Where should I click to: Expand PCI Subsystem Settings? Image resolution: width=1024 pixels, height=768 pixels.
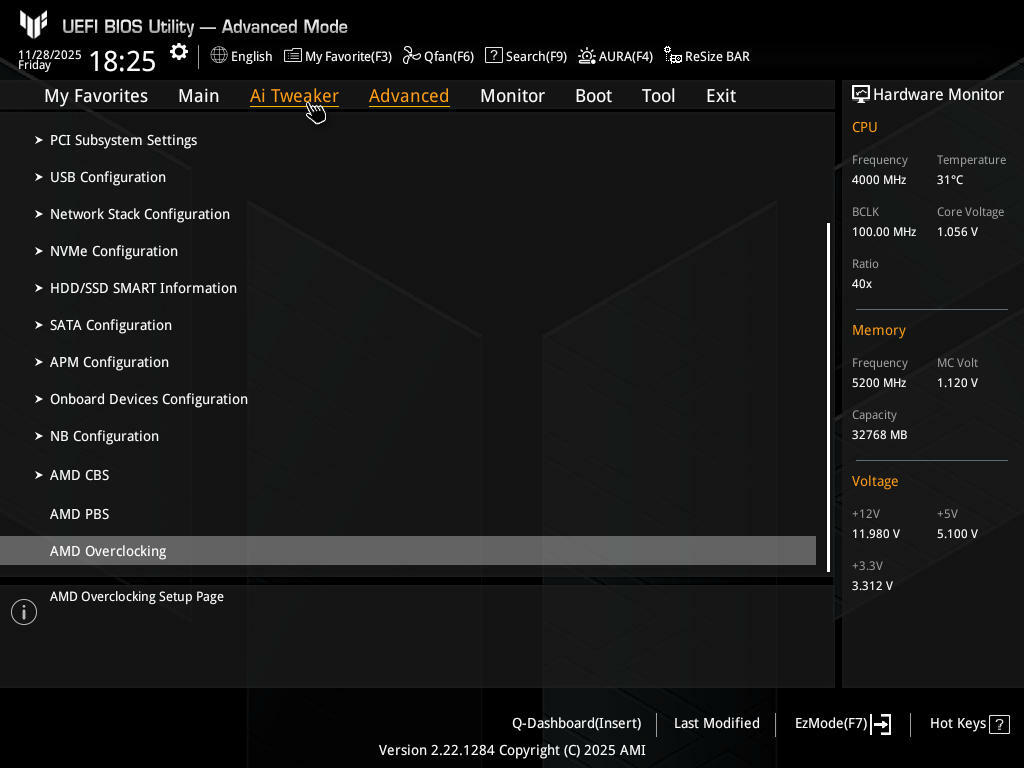123,140
